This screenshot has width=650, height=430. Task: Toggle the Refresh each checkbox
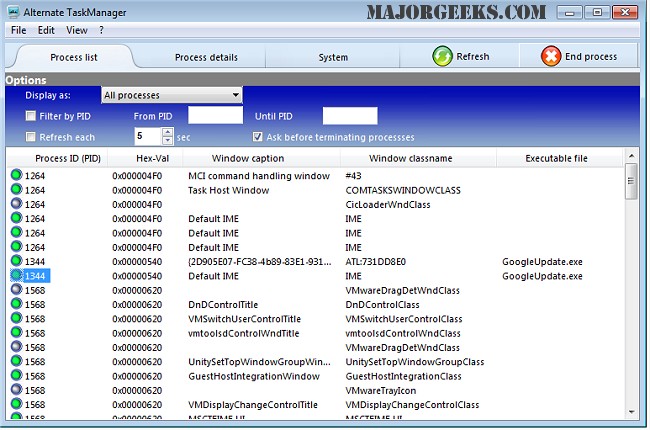[32, 137]
